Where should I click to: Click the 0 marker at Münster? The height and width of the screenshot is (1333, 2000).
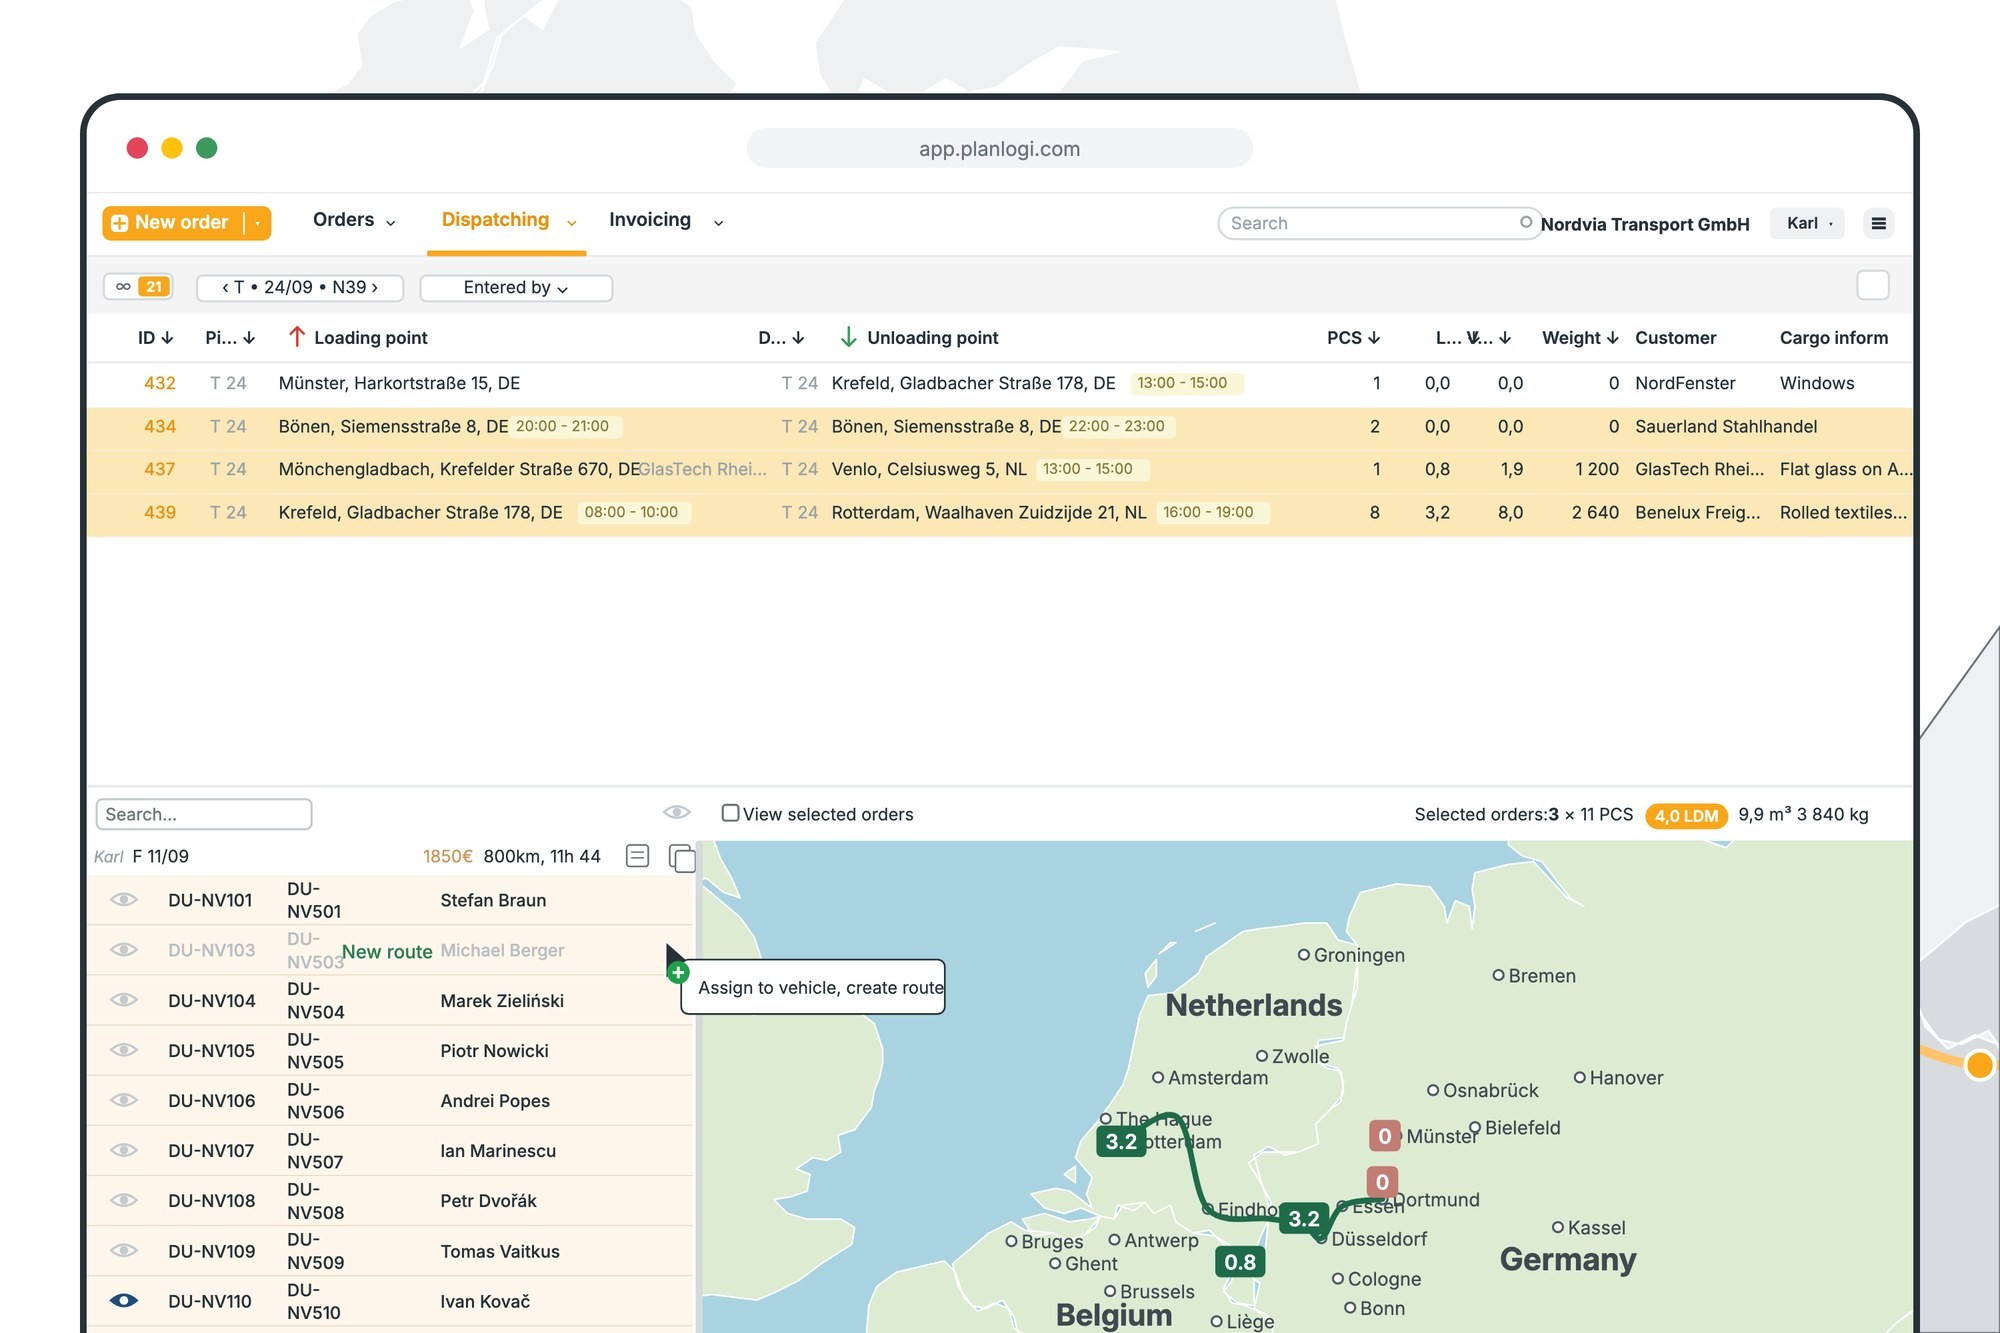pos(1384,1135)
